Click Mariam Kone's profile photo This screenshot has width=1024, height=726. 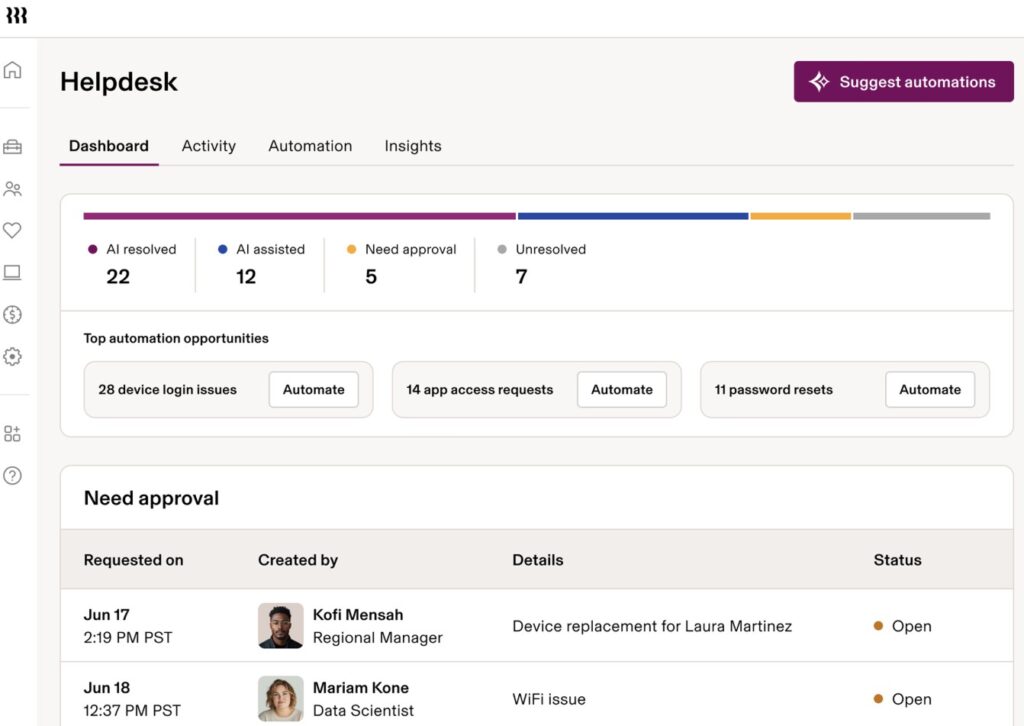(281, 699)
